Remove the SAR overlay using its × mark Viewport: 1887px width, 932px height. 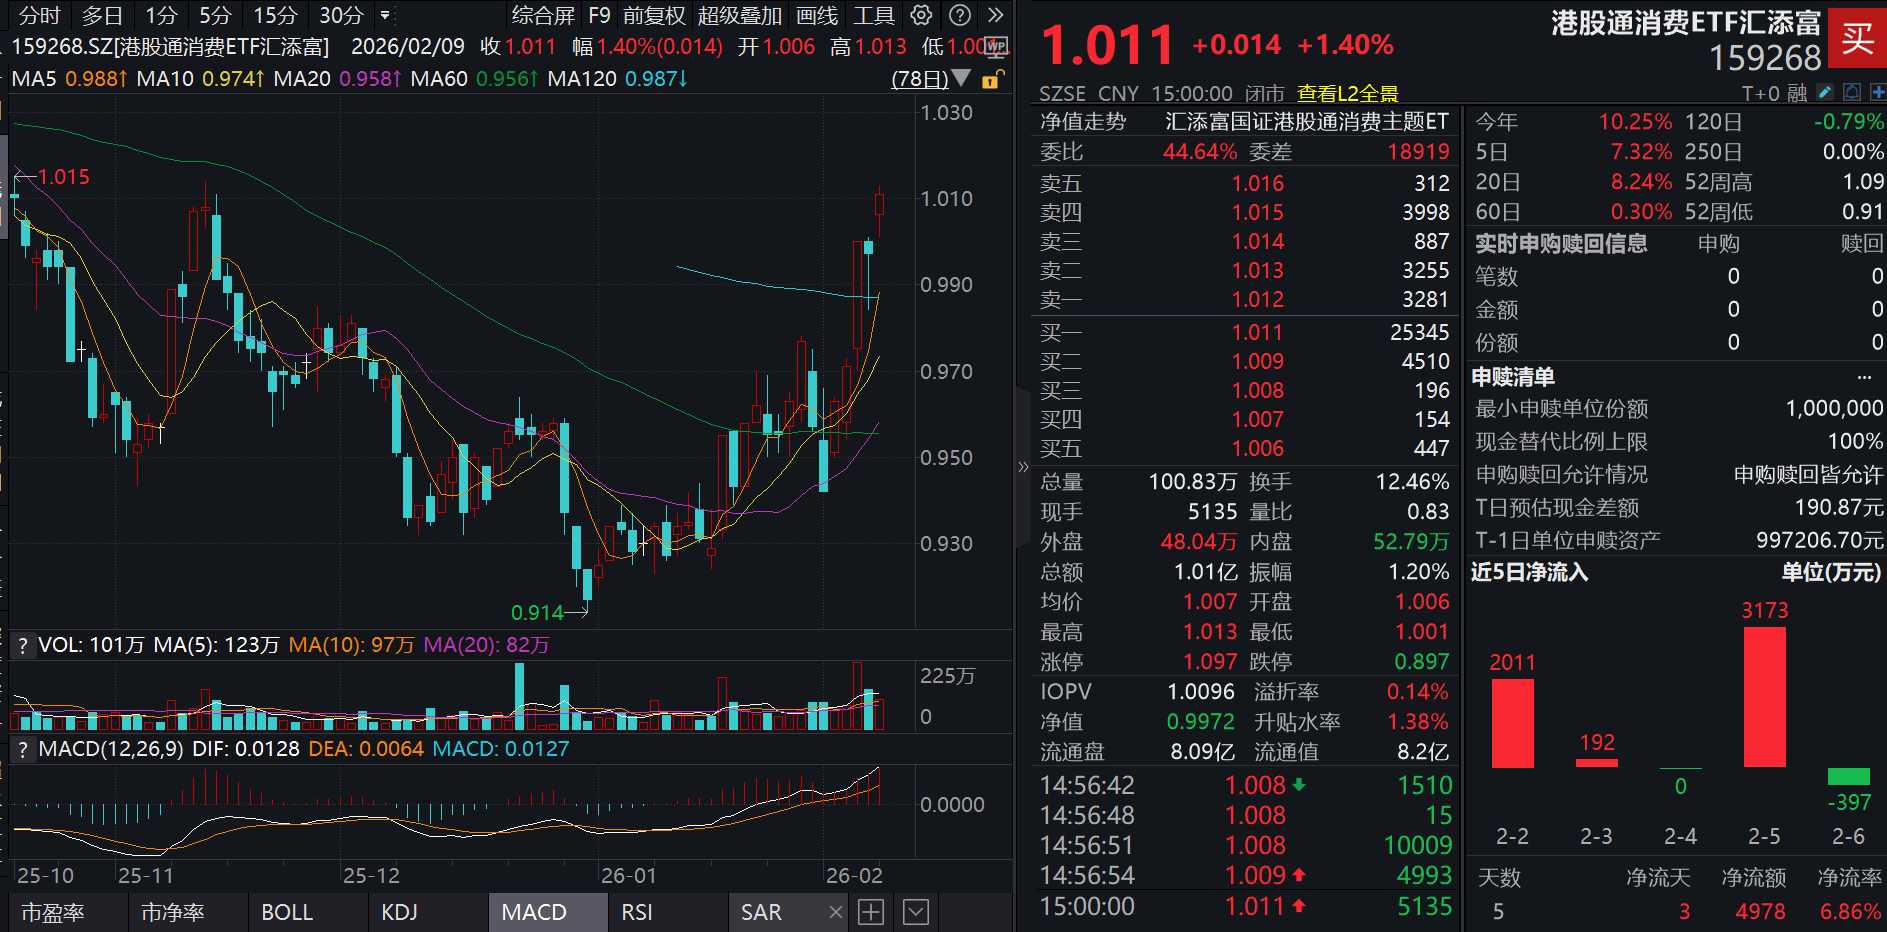coord(835,912)
